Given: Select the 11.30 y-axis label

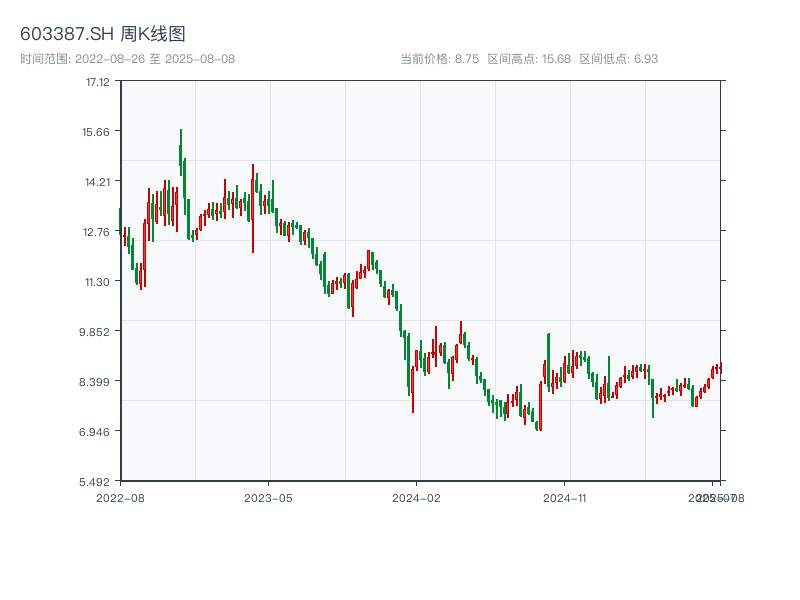Looking at the screenshot, I should point(97,282).
